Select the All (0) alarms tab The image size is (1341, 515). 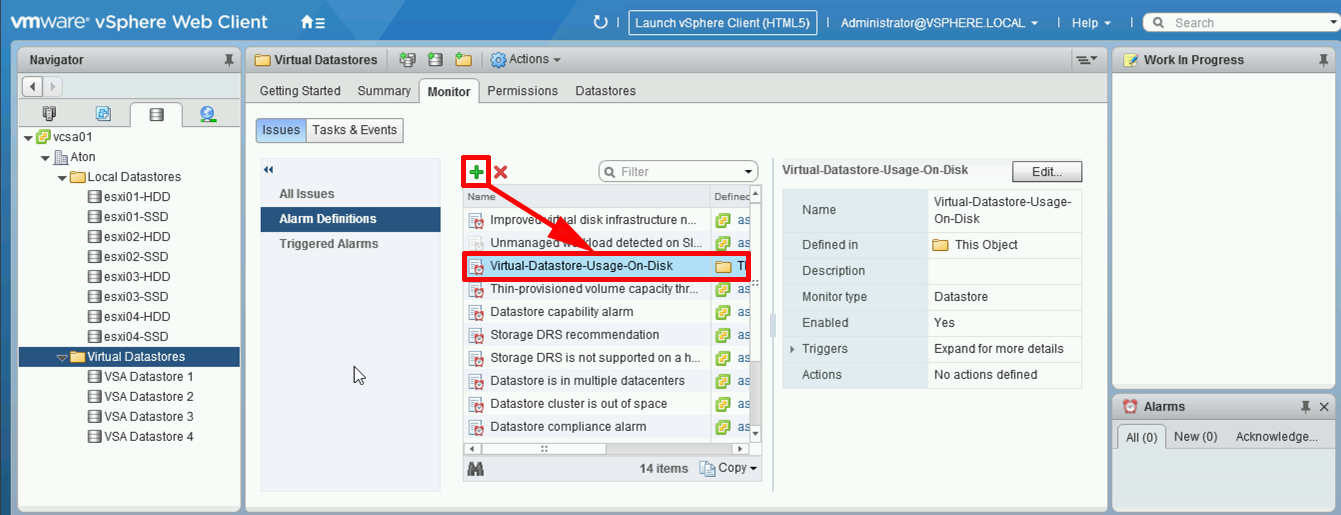(1141, 437)
